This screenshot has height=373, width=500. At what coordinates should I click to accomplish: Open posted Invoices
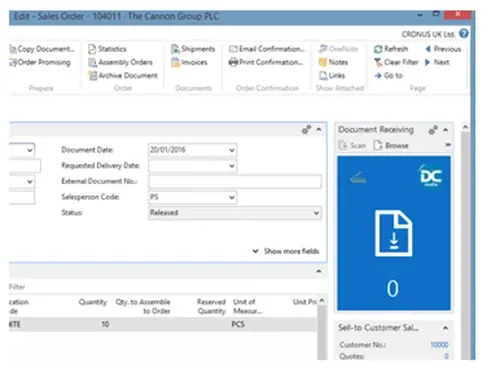click(189, 62)
